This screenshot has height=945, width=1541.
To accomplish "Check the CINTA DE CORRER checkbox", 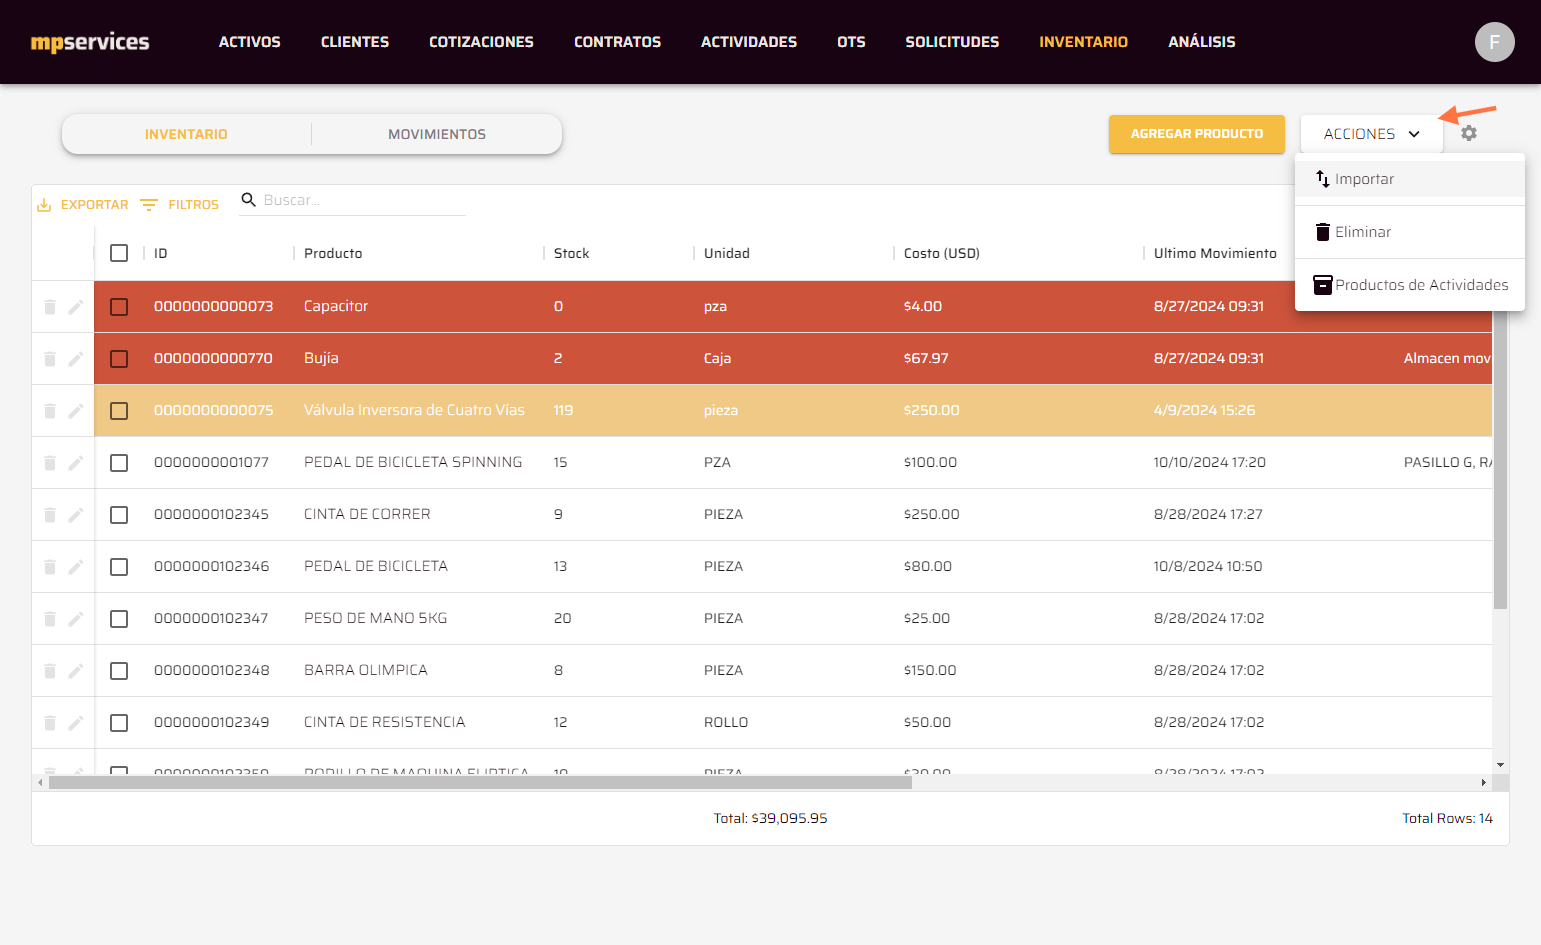I will [x=119, y=515].
